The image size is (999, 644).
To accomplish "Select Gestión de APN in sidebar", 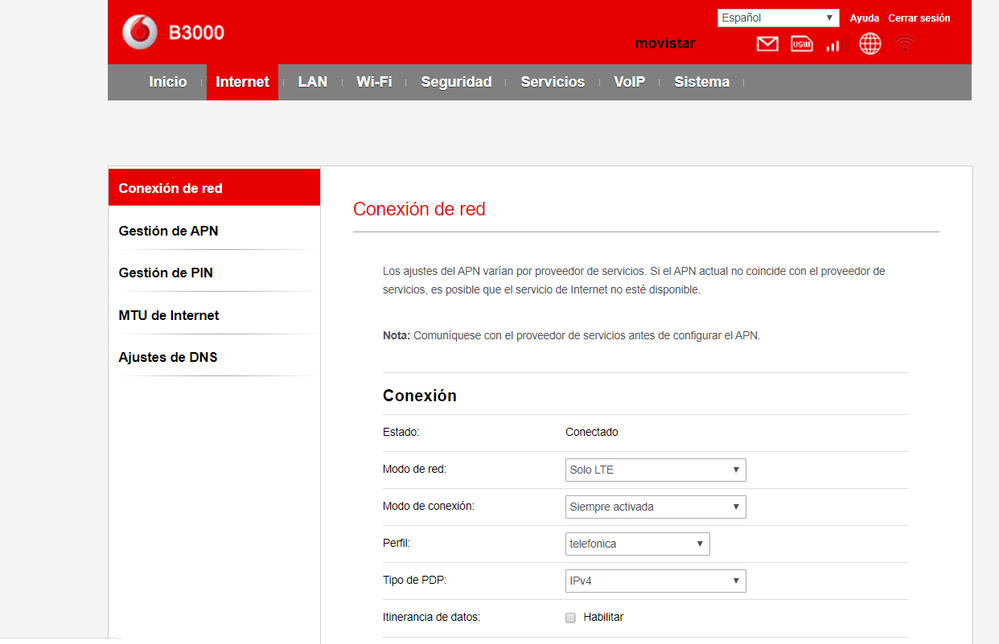I will tap(168, 231).
